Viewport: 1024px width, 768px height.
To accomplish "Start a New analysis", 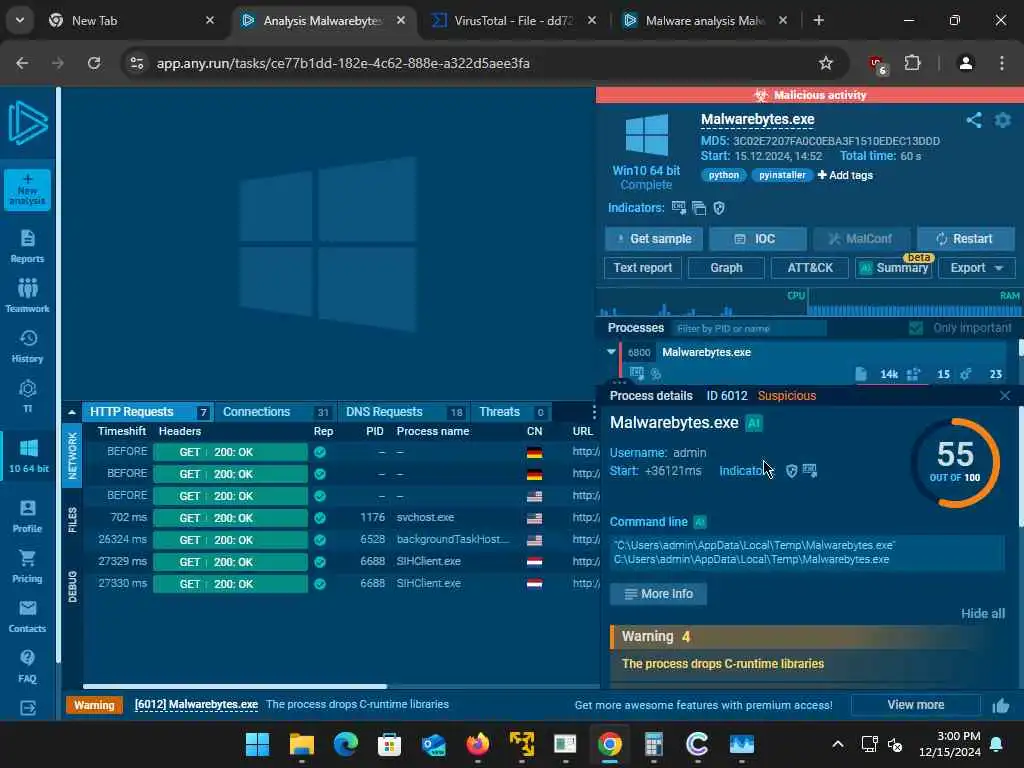I will coord(27,189).
